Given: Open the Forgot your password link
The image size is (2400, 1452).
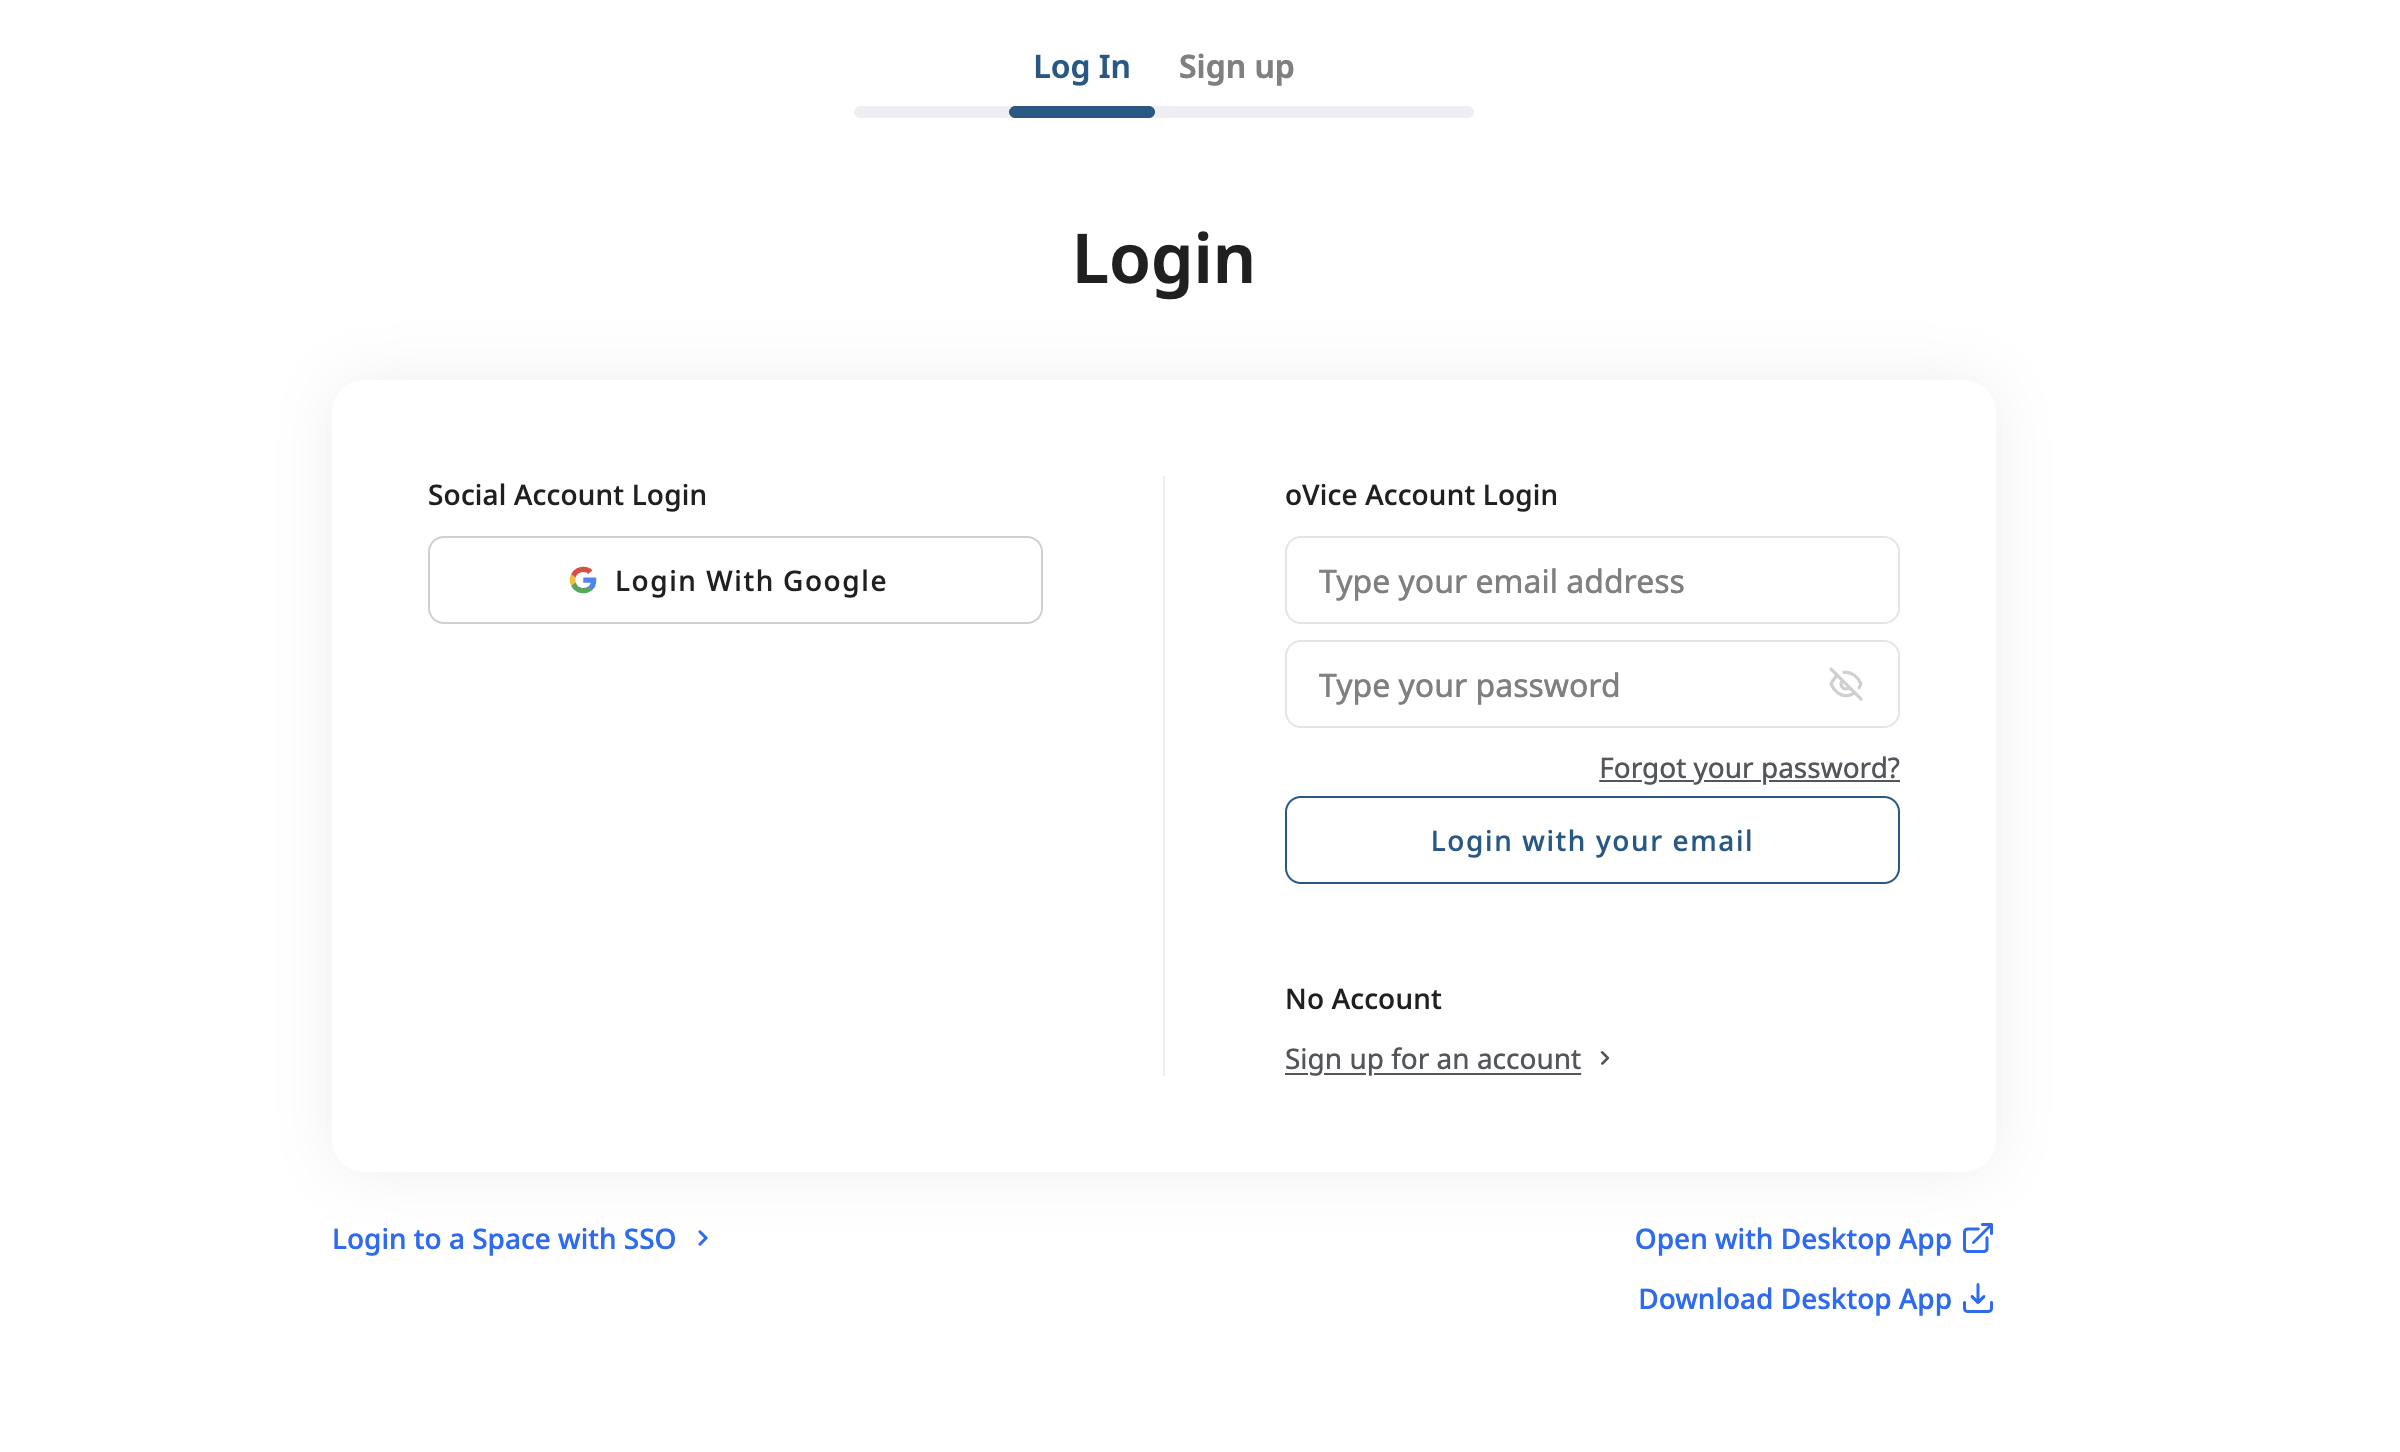Looking at the screenshot, I should (1749, 768).
